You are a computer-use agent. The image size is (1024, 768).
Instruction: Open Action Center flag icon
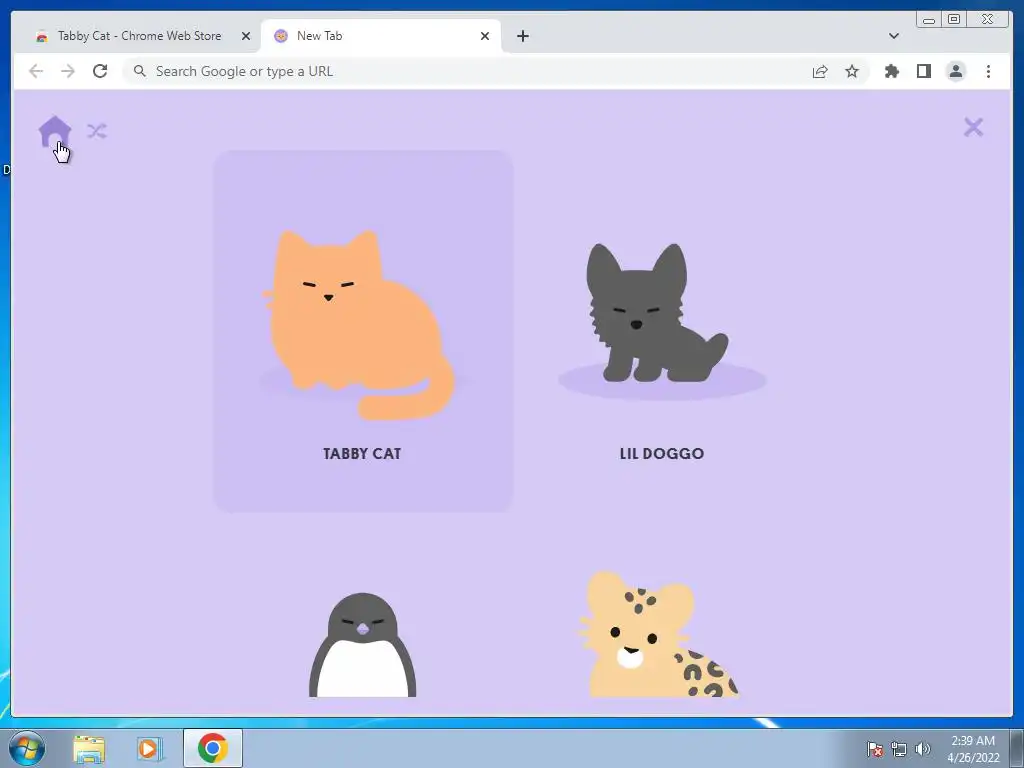click(874, 749)
